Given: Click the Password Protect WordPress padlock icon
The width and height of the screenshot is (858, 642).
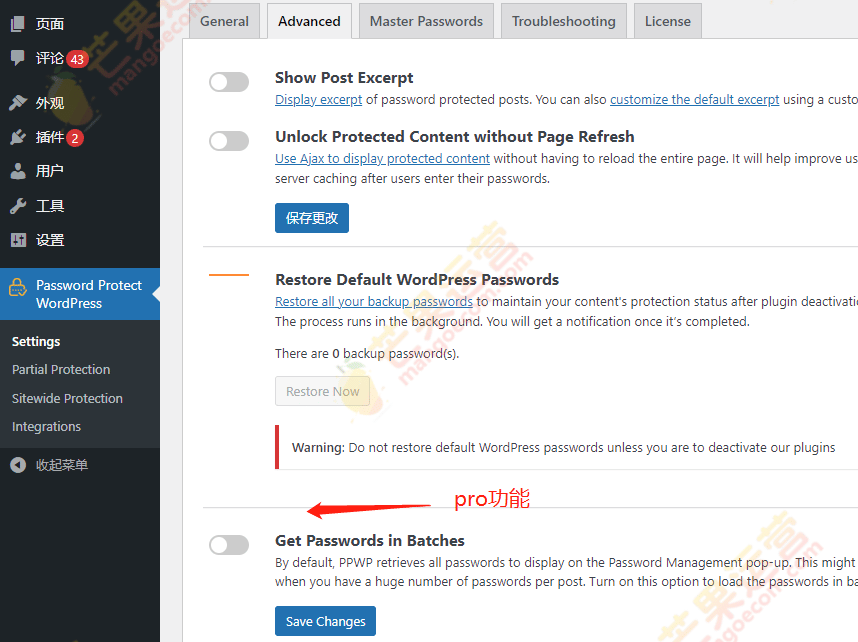Looking at the screenshot, I should 18,287.
